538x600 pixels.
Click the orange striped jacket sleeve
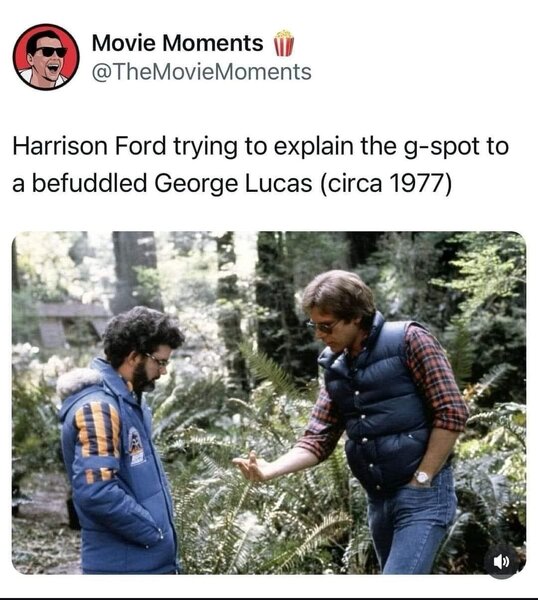tap(98, 430)
